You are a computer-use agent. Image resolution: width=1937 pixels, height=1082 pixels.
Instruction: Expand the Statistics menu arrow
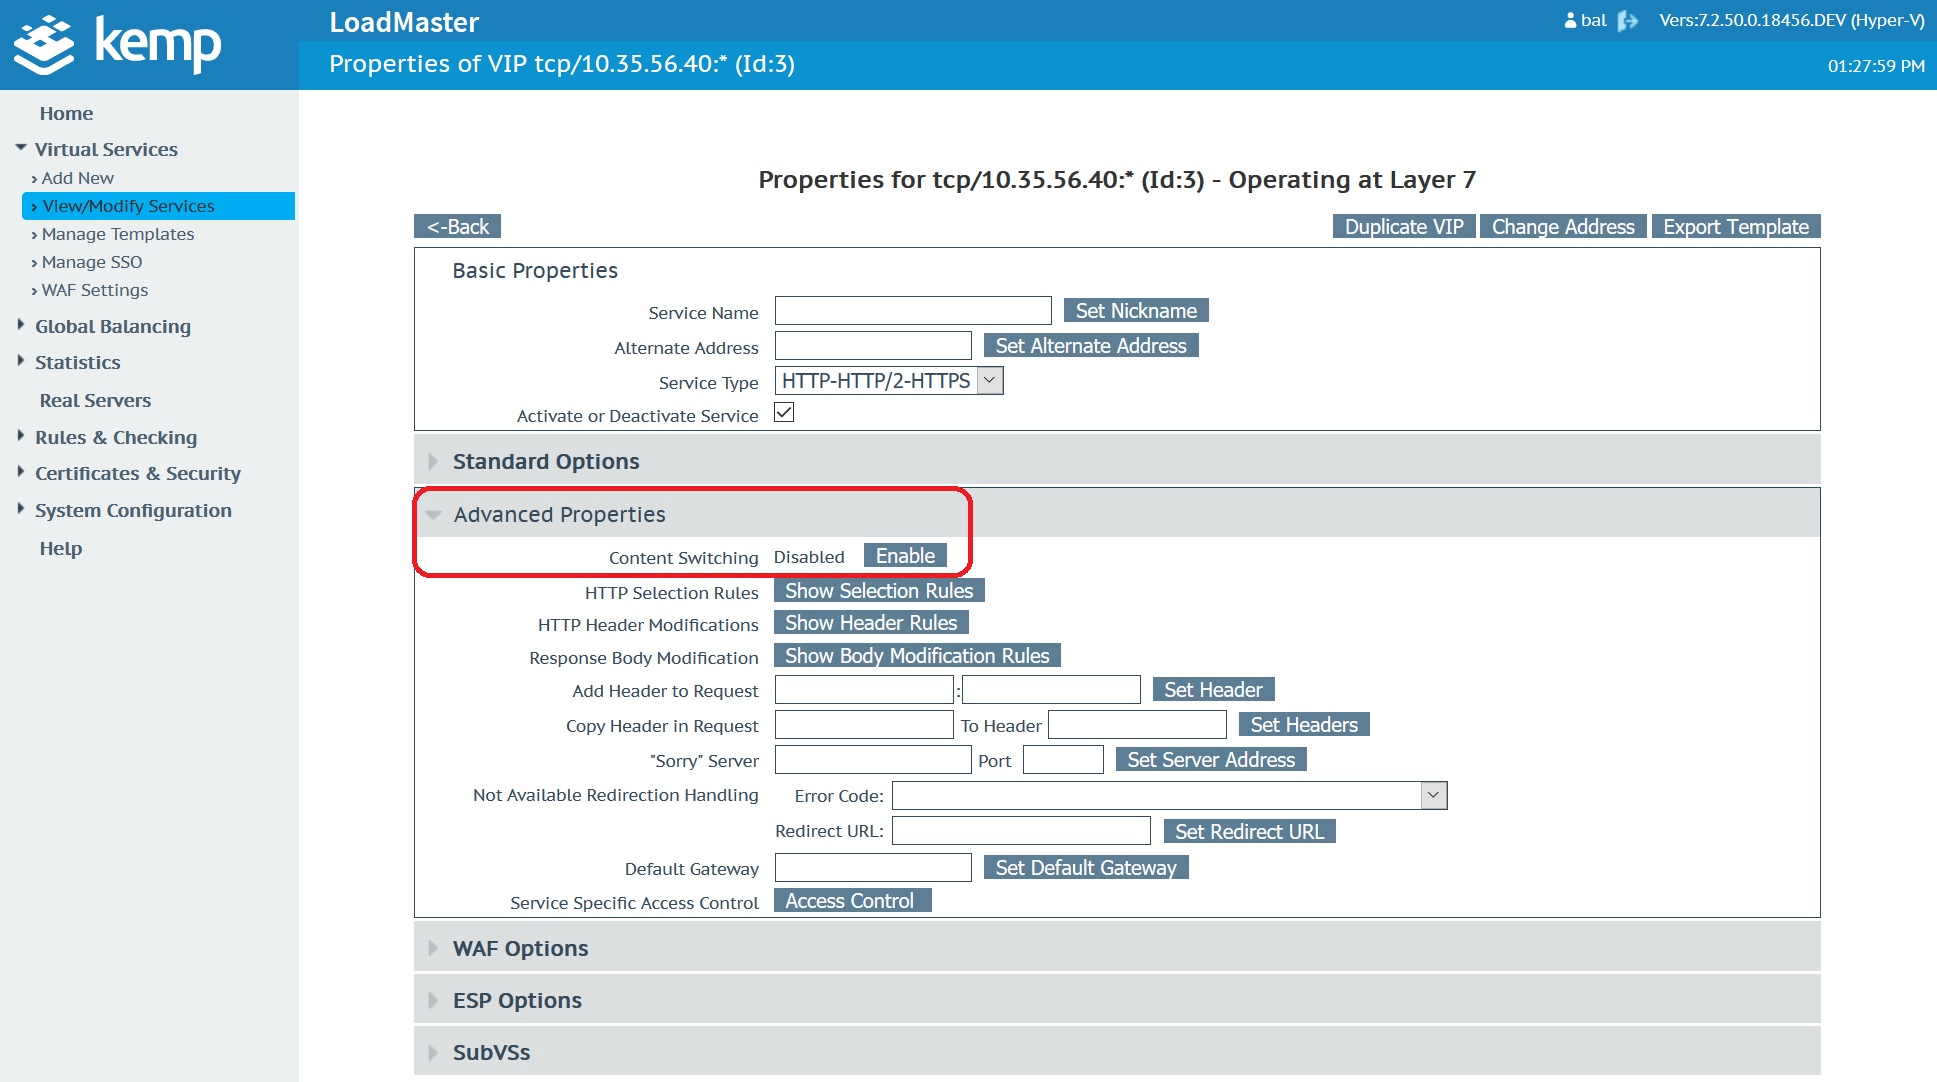point(21,361)
